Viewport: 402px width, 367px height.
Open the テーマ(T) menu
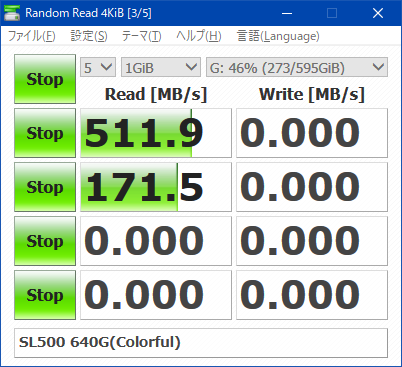click(x=141, y=36)
